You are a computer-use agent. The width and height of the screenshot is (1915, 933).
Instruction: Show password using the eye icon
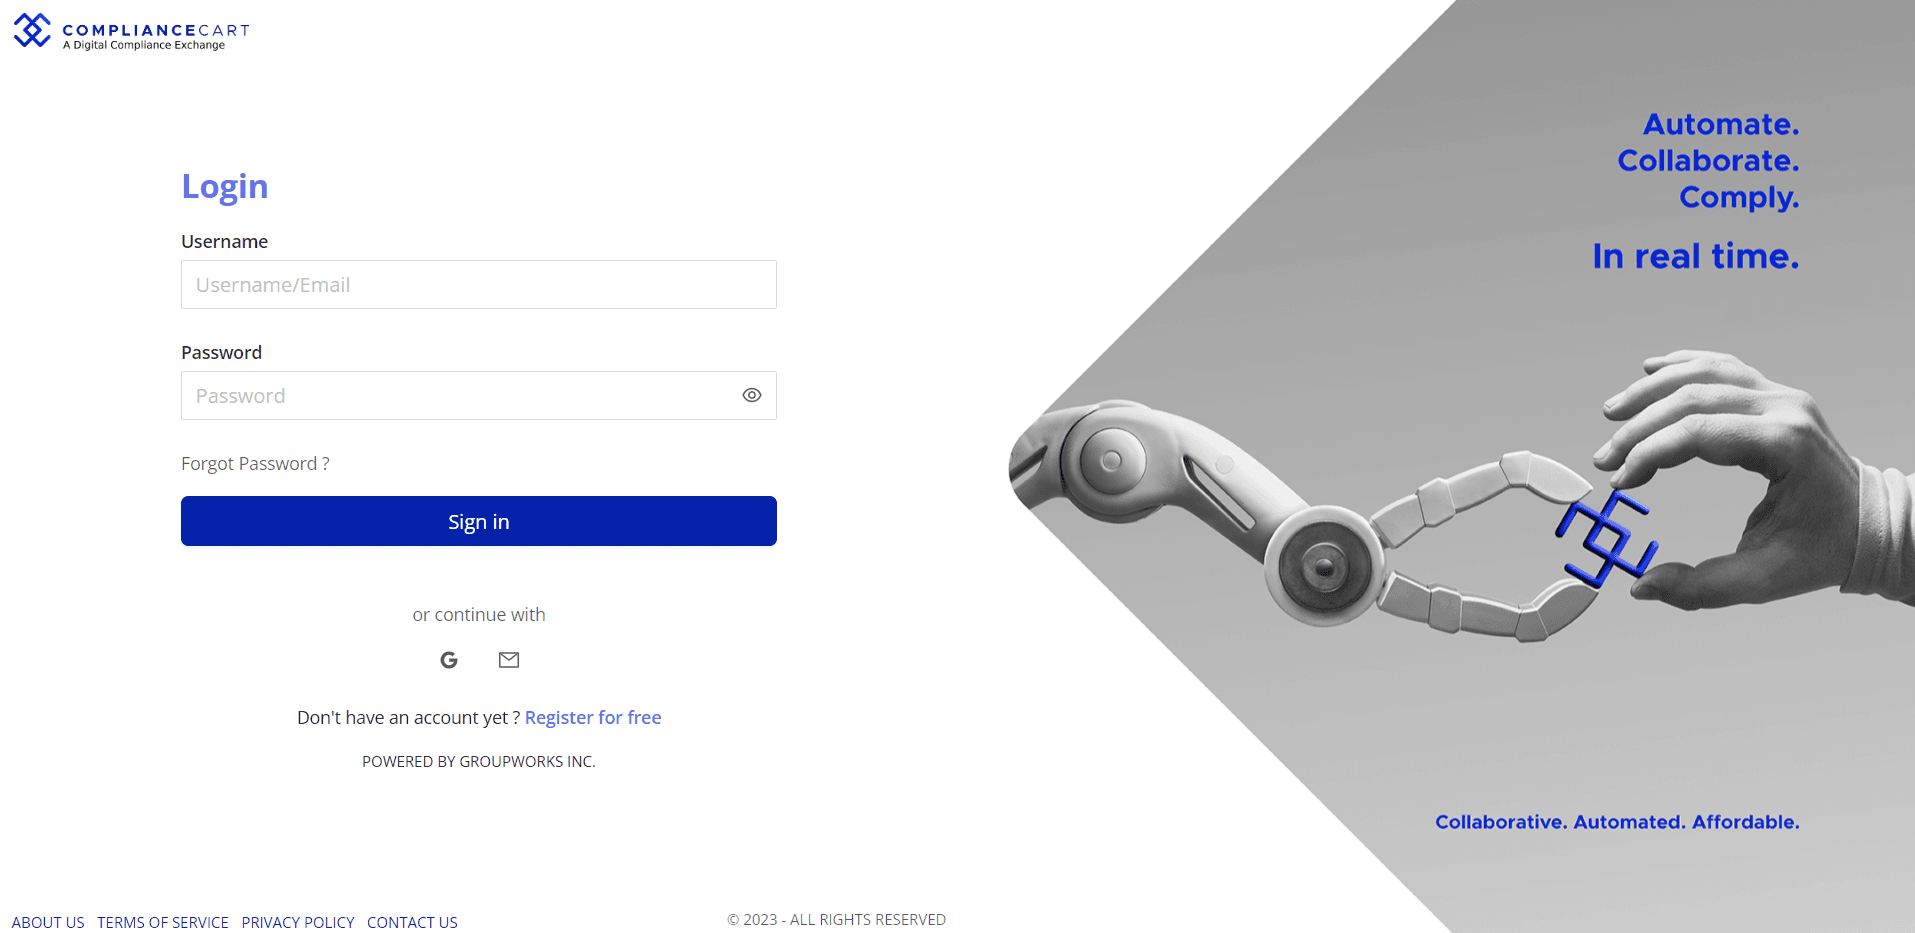752,396
